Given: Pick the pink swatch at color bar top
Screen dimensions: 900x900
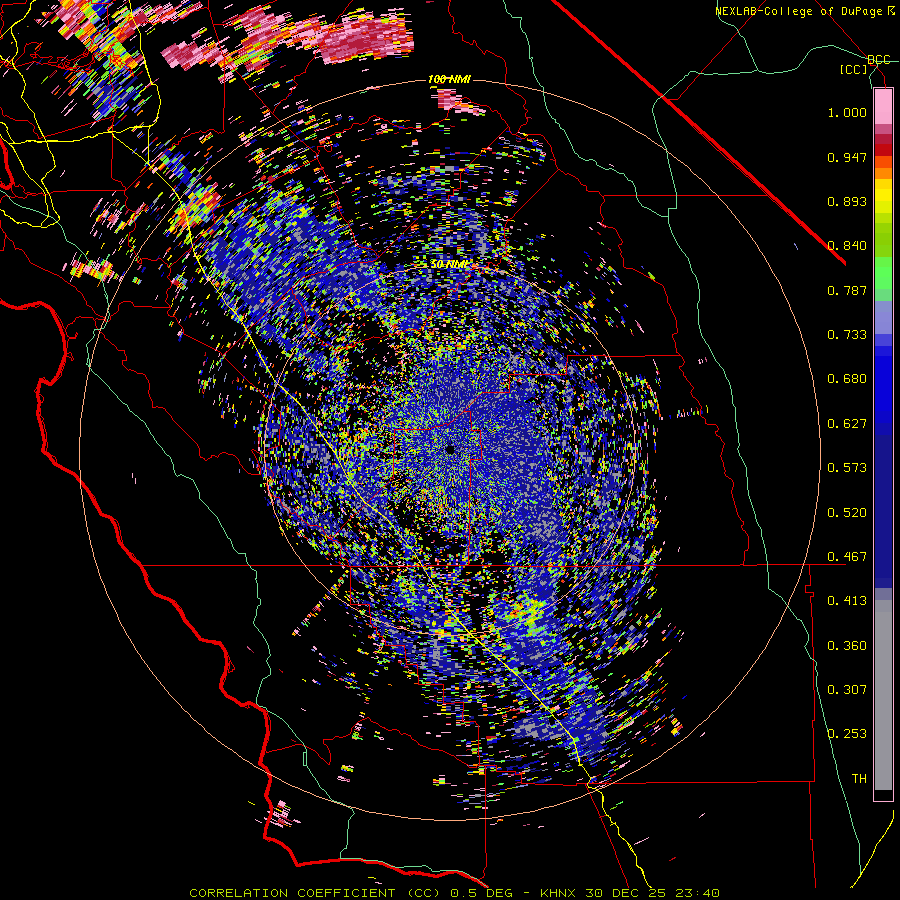Looking at the screenshot, I should pos(883,106).
